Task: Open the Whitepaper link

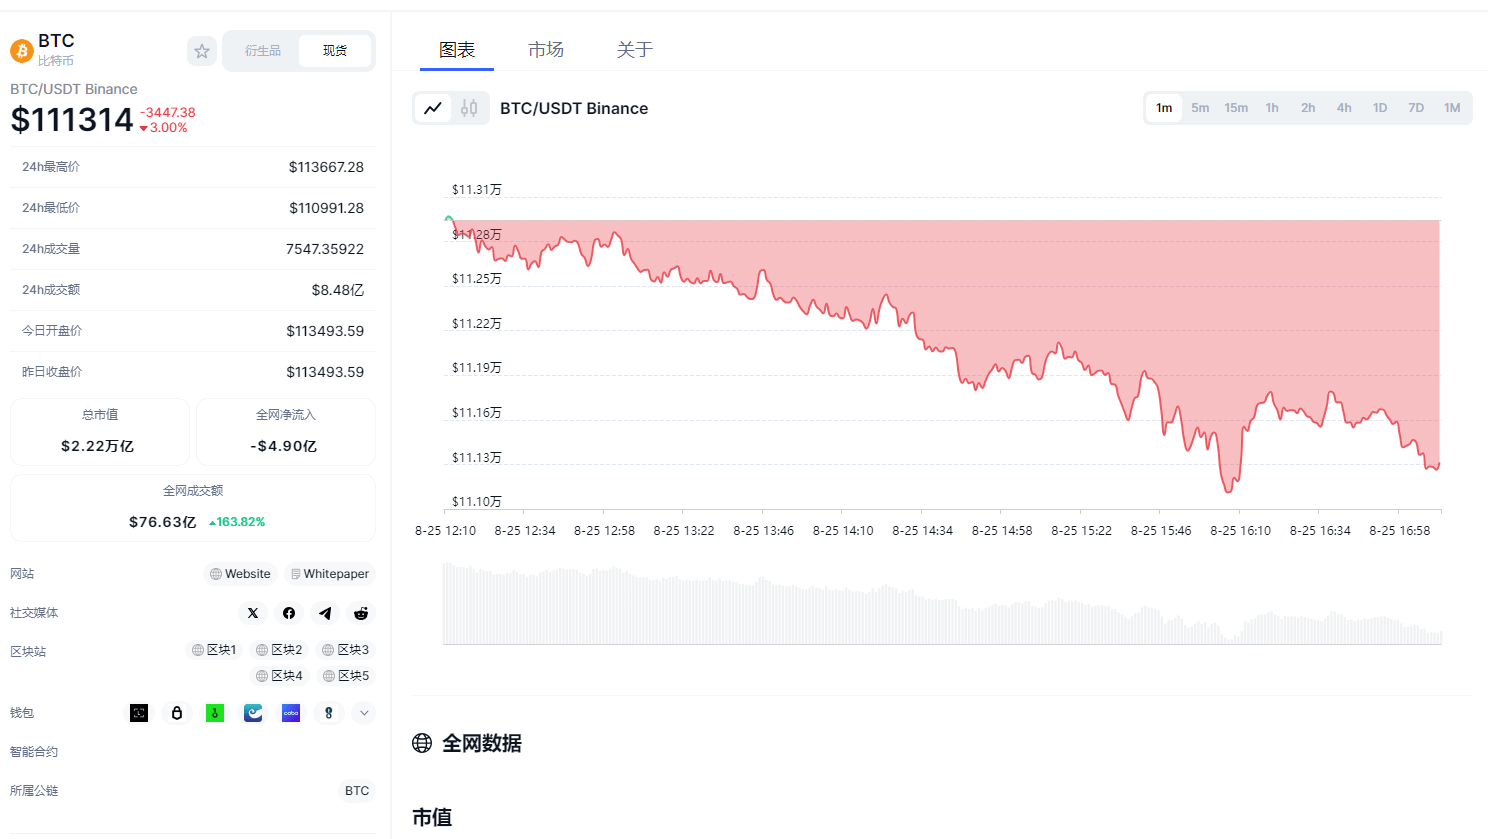Action: click(x=329, y=574)
